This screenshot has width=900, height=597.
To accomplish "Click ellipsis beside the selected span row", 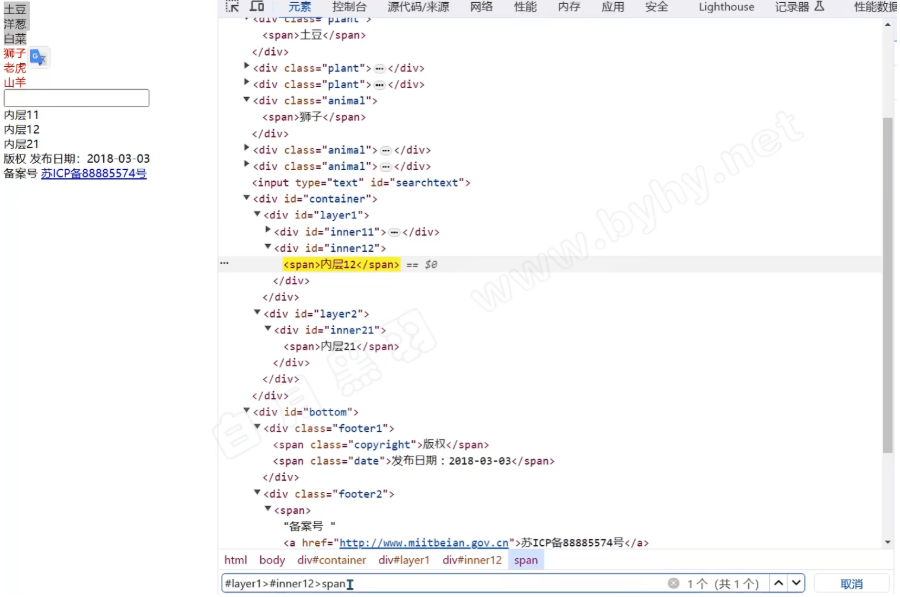I will [x=224, y=265].
